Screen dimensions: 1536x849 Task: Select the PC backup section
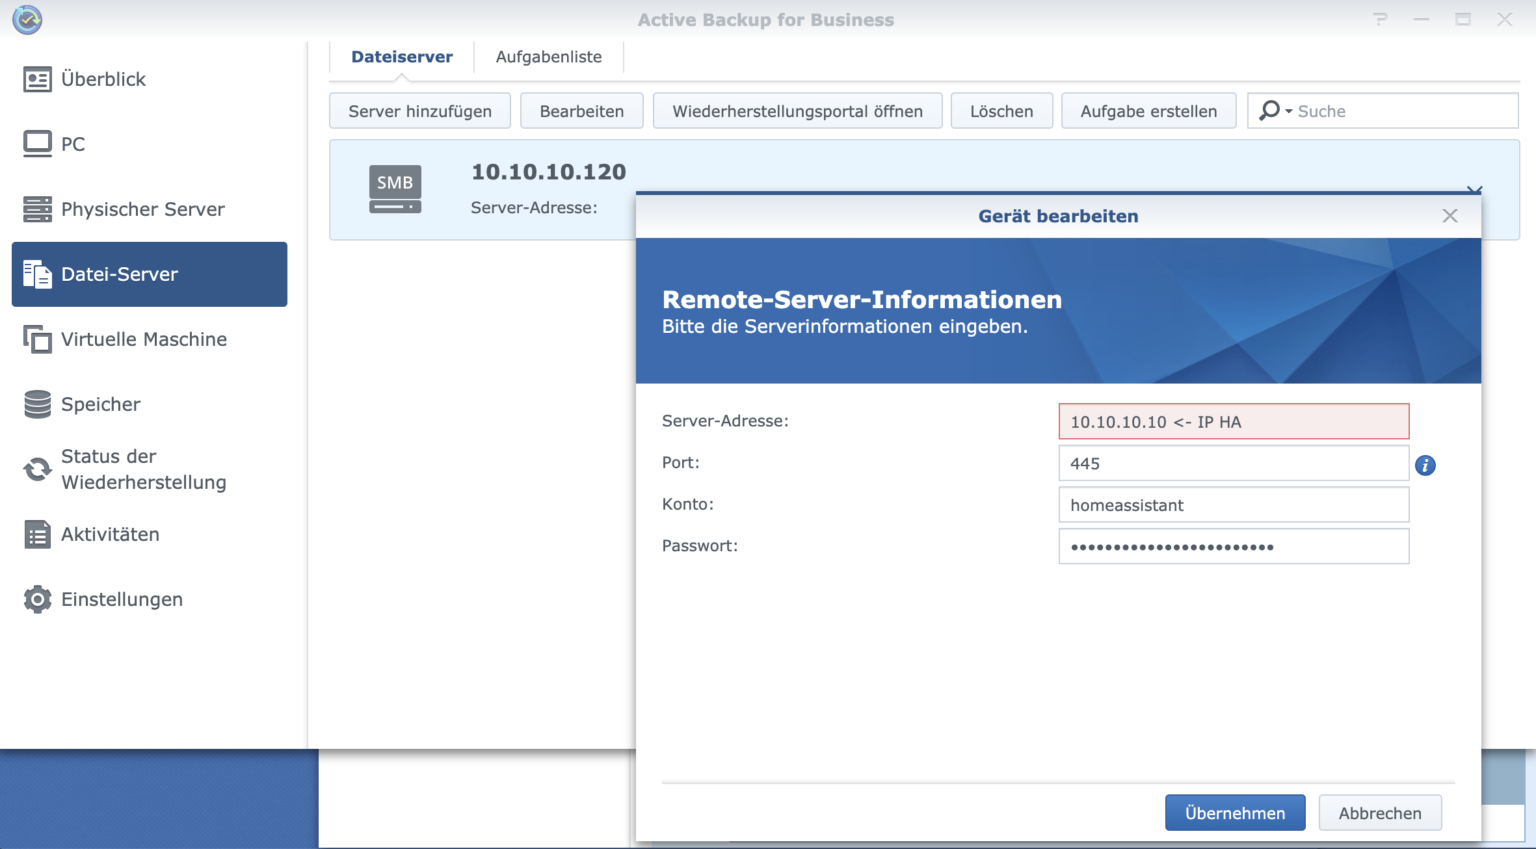point(72,144)
